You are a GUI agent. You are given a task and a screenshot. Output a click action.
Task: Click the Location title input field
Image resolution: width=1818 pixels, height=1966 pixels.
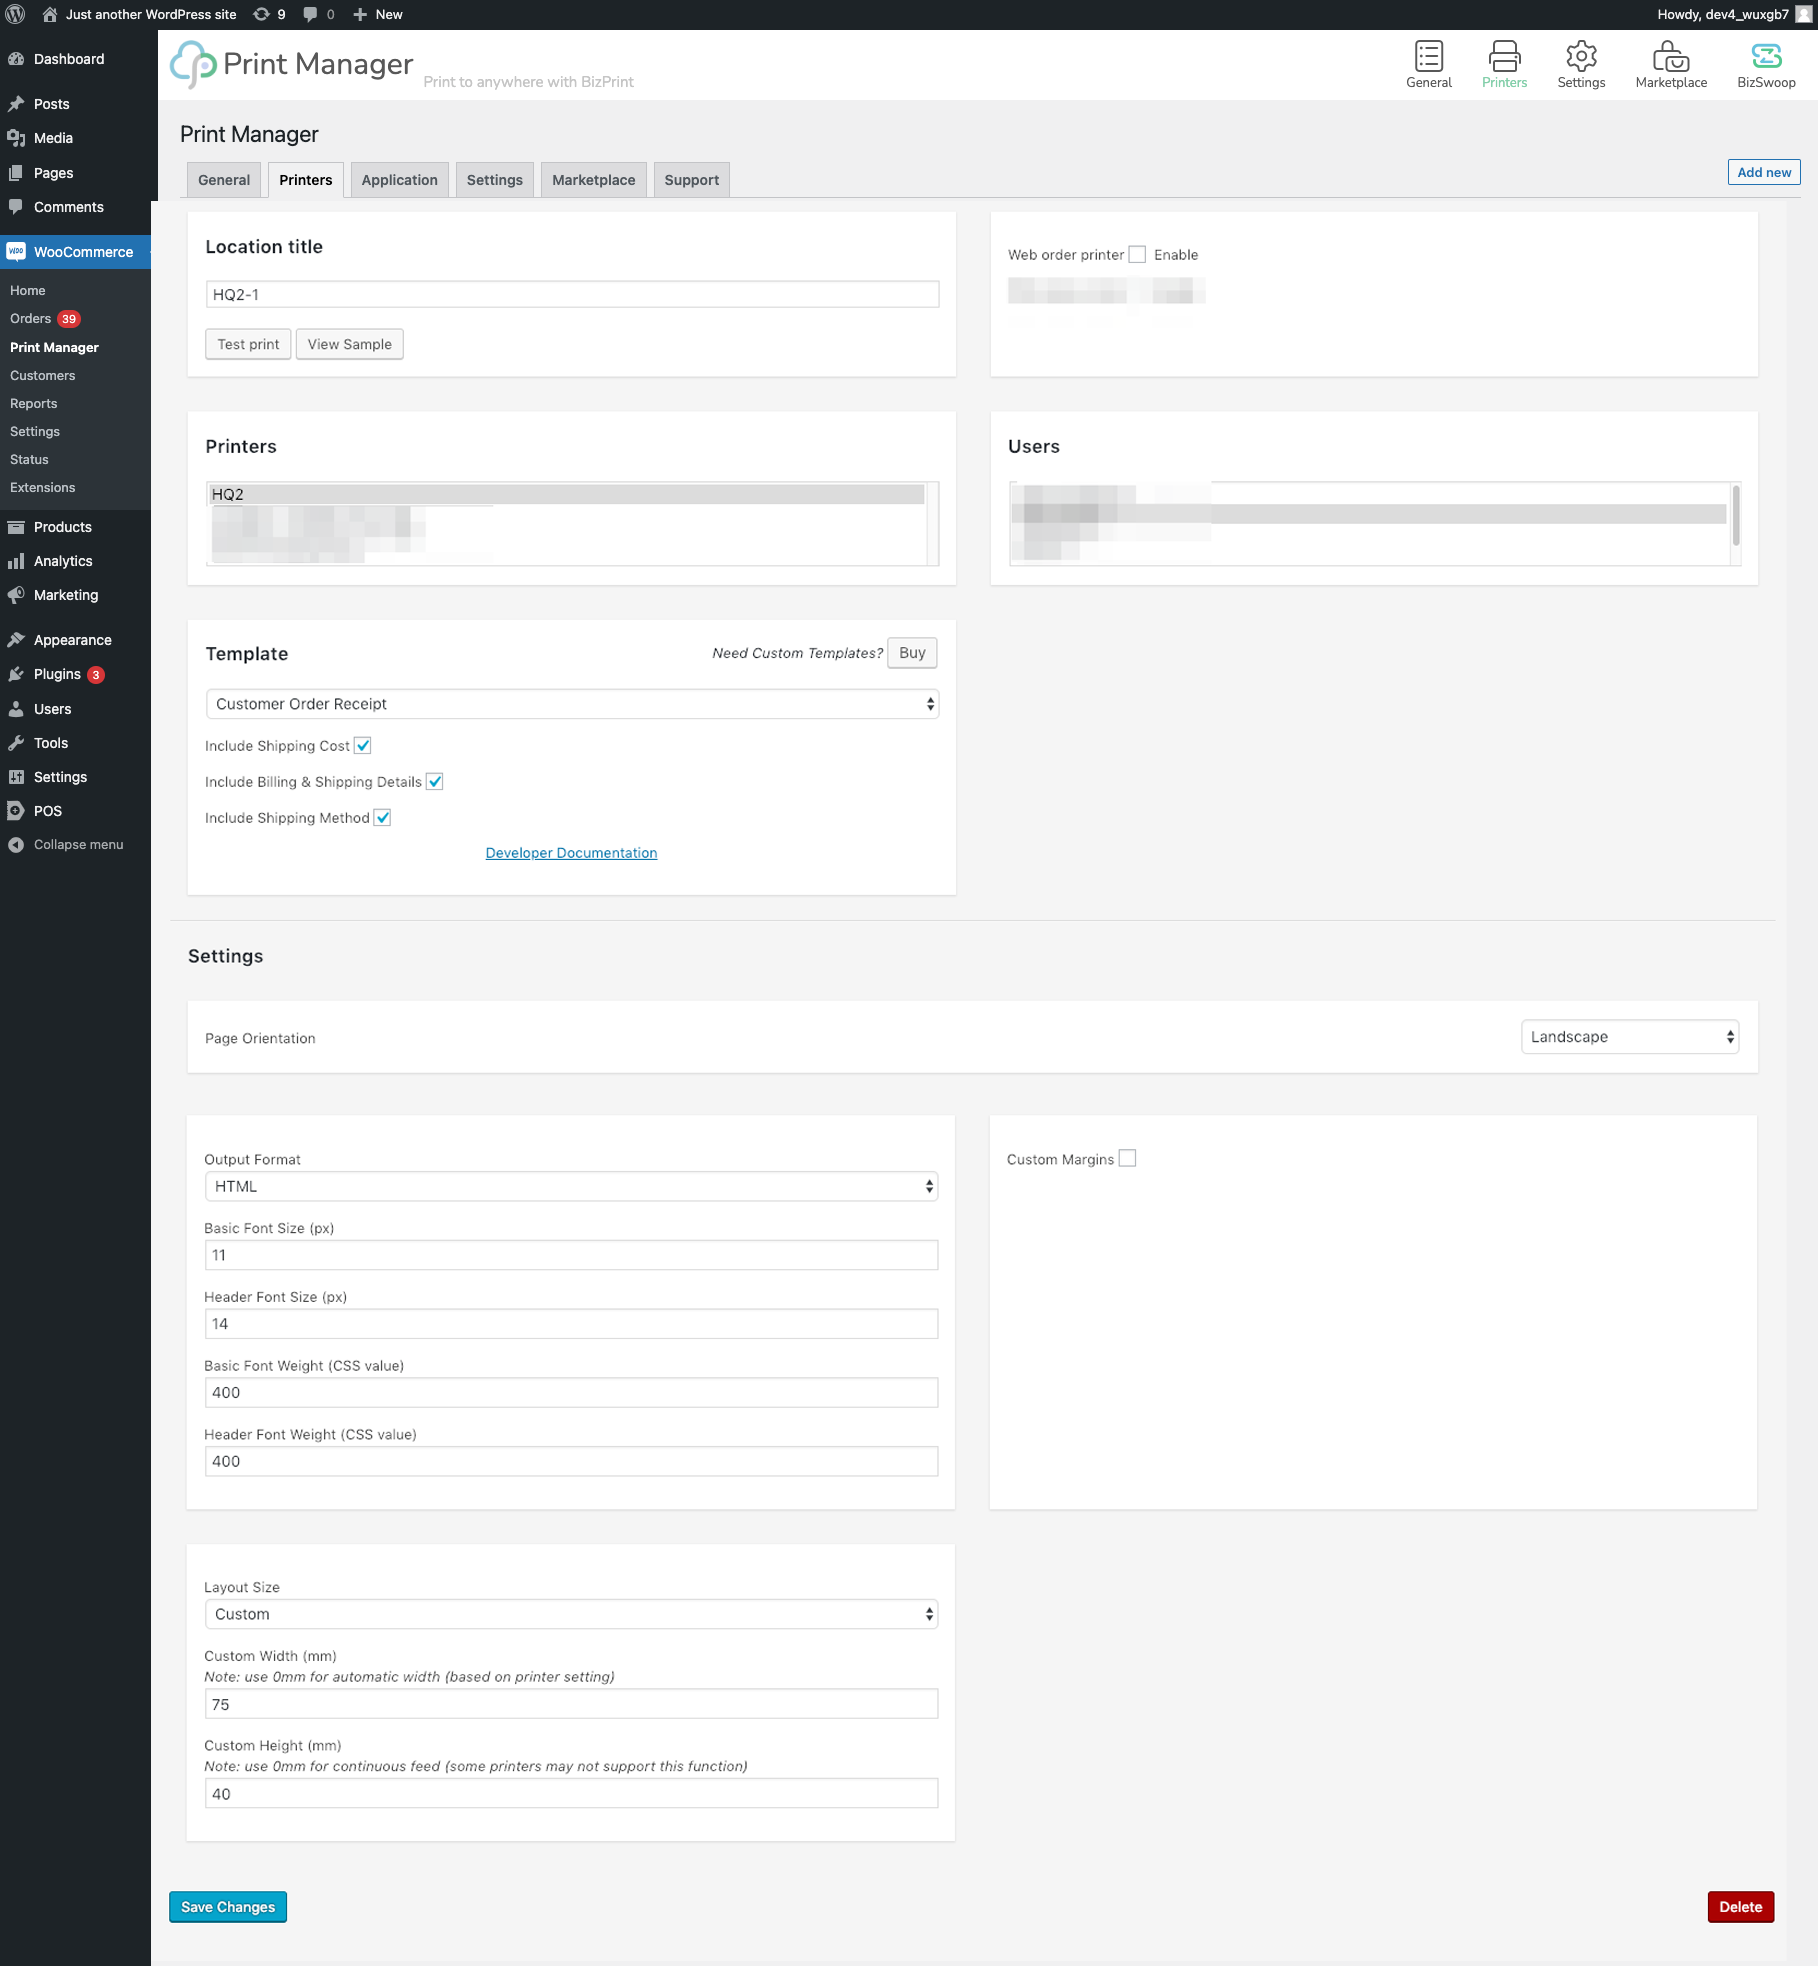[572, 294]
